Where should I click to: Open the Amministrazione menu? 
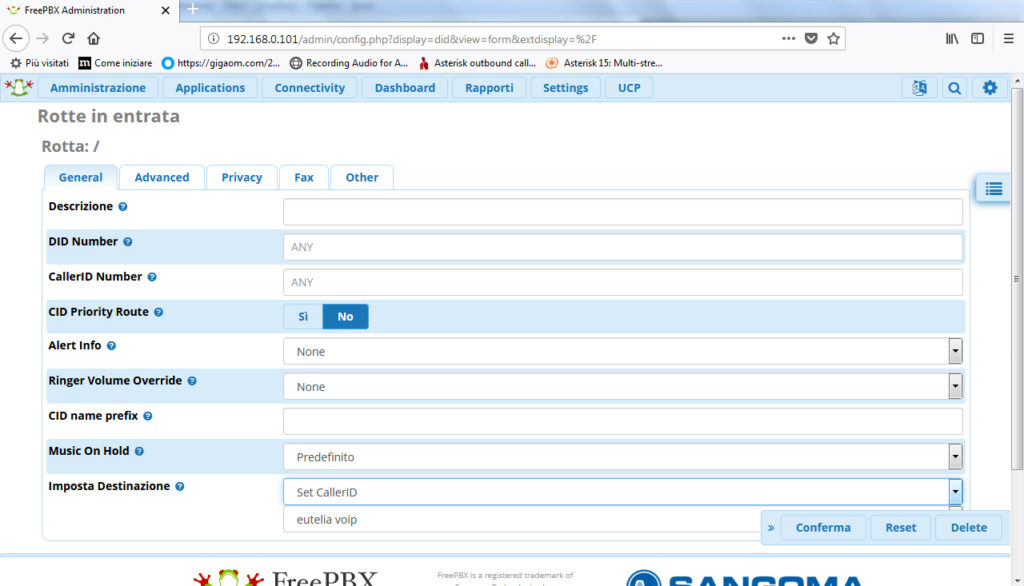pos(98,88)
